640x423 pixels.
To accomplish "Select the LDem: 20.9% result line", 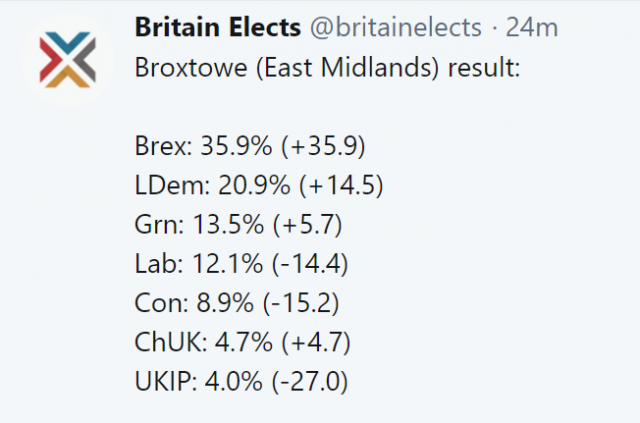I will [x=259, y=185].
